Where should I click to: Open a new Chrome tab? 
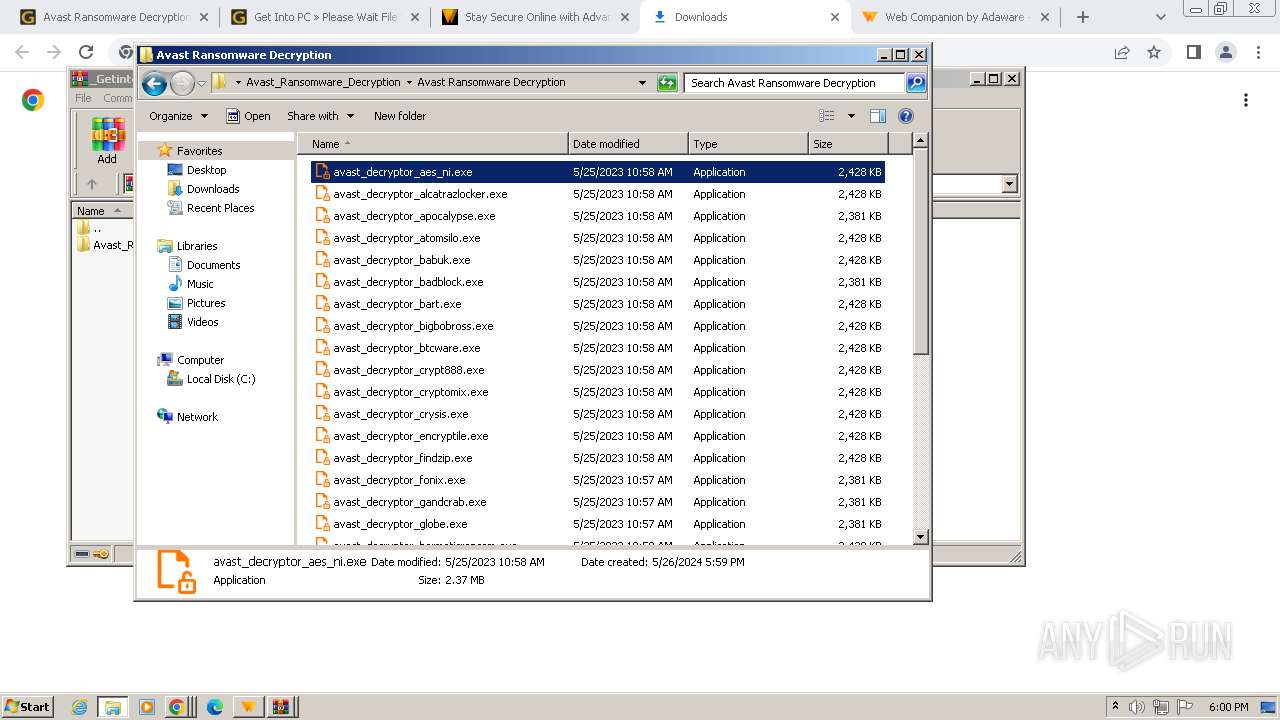pyautogui.click(x=1083, y=17)
